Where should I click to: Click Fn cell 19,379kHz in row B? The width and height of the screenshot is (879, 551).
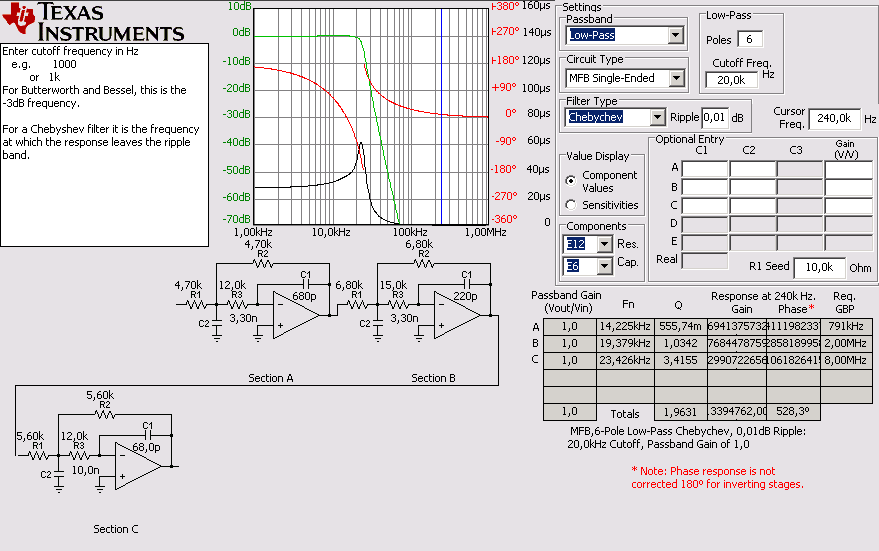coord(625,343)
